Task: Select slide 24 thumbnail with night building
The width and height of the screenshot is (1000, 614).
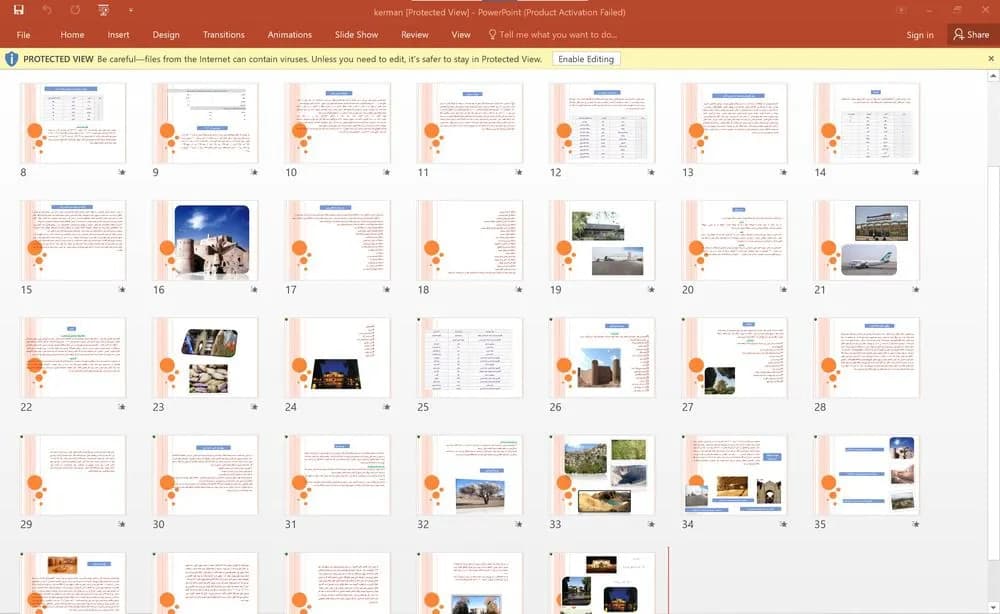Action: pos(337,358)
